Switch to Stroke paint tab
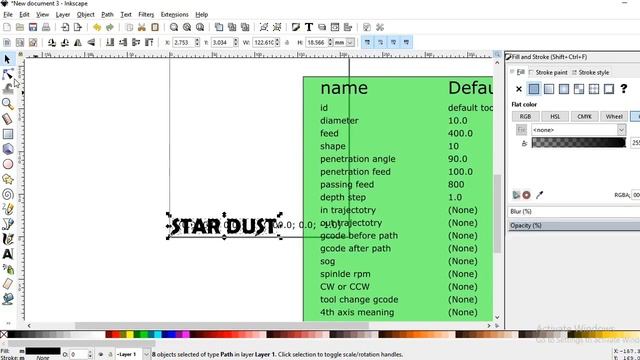The width and height of the screenshot is (640, 360). point(548,72)
